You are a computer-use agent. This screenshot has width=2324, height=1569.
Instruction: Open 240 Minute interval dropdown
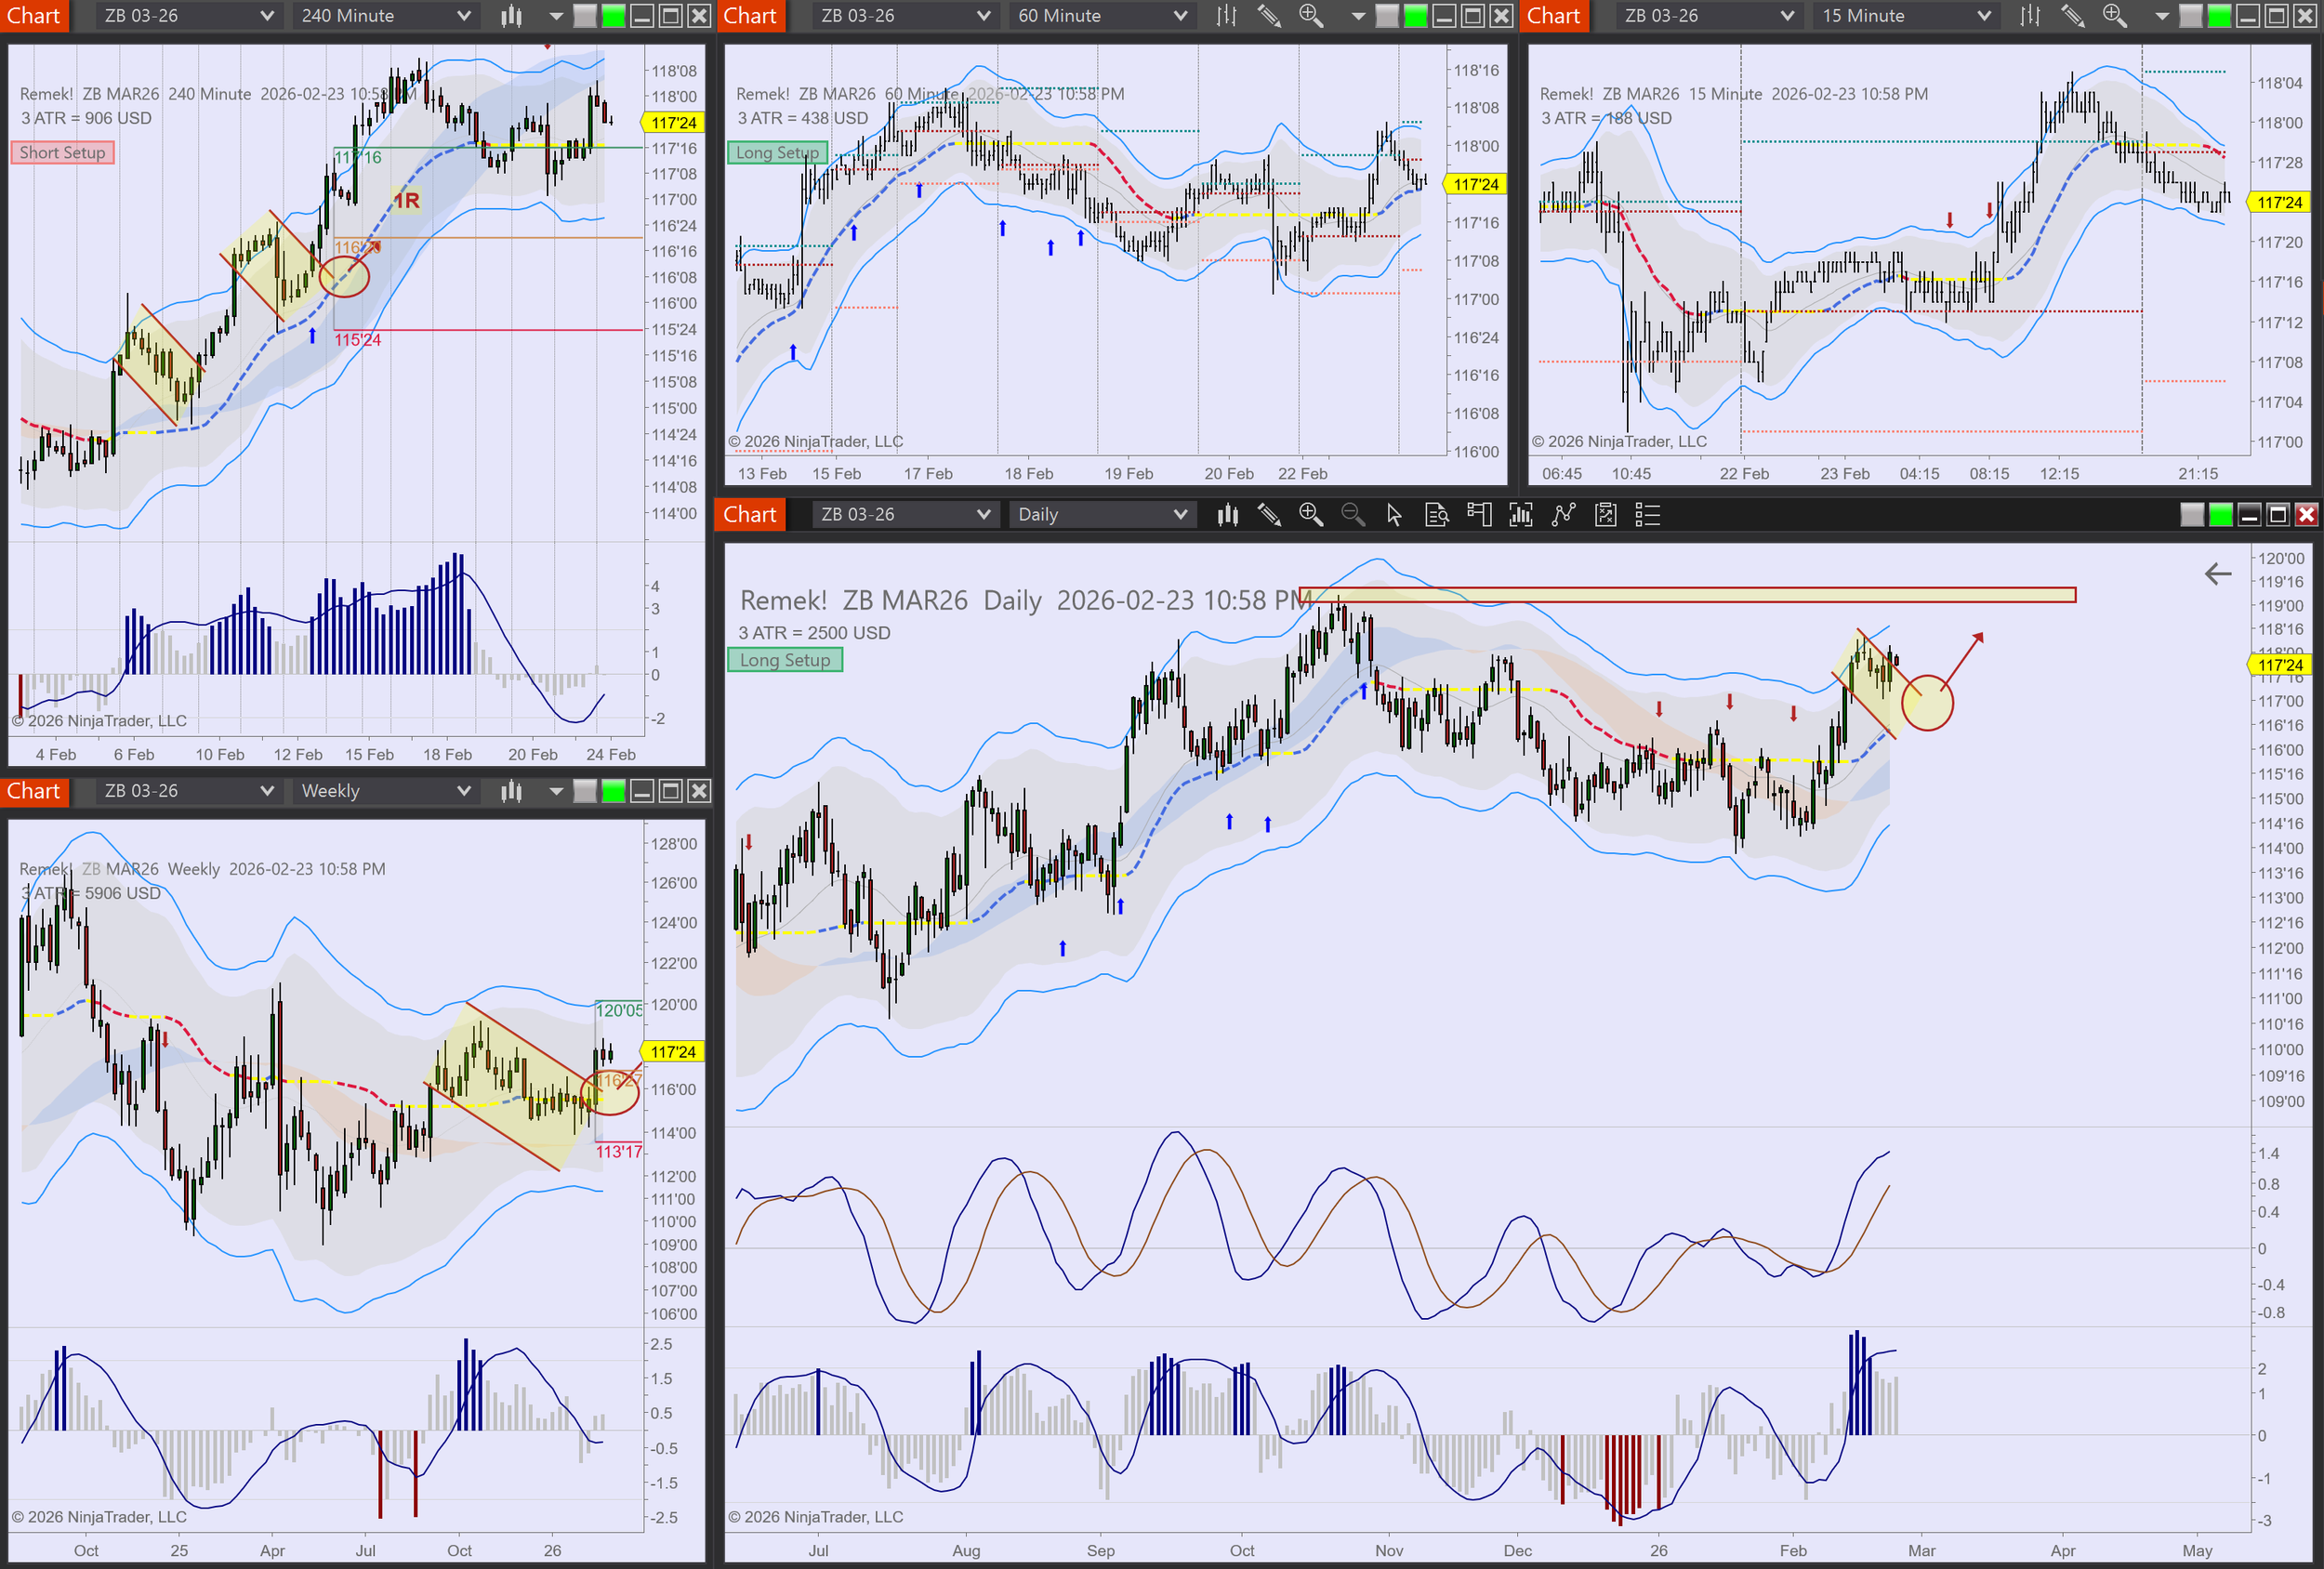[385, 16]
